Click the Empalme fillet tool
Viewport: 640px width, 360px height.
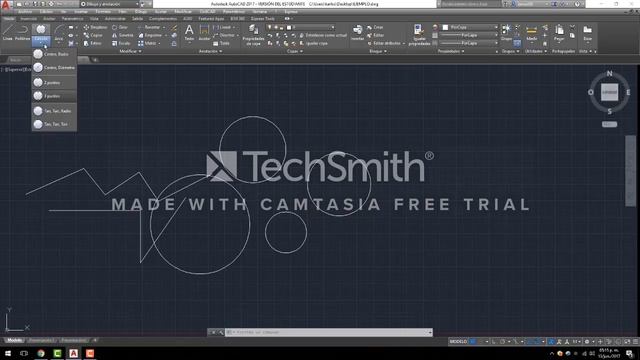pos(150,36)
